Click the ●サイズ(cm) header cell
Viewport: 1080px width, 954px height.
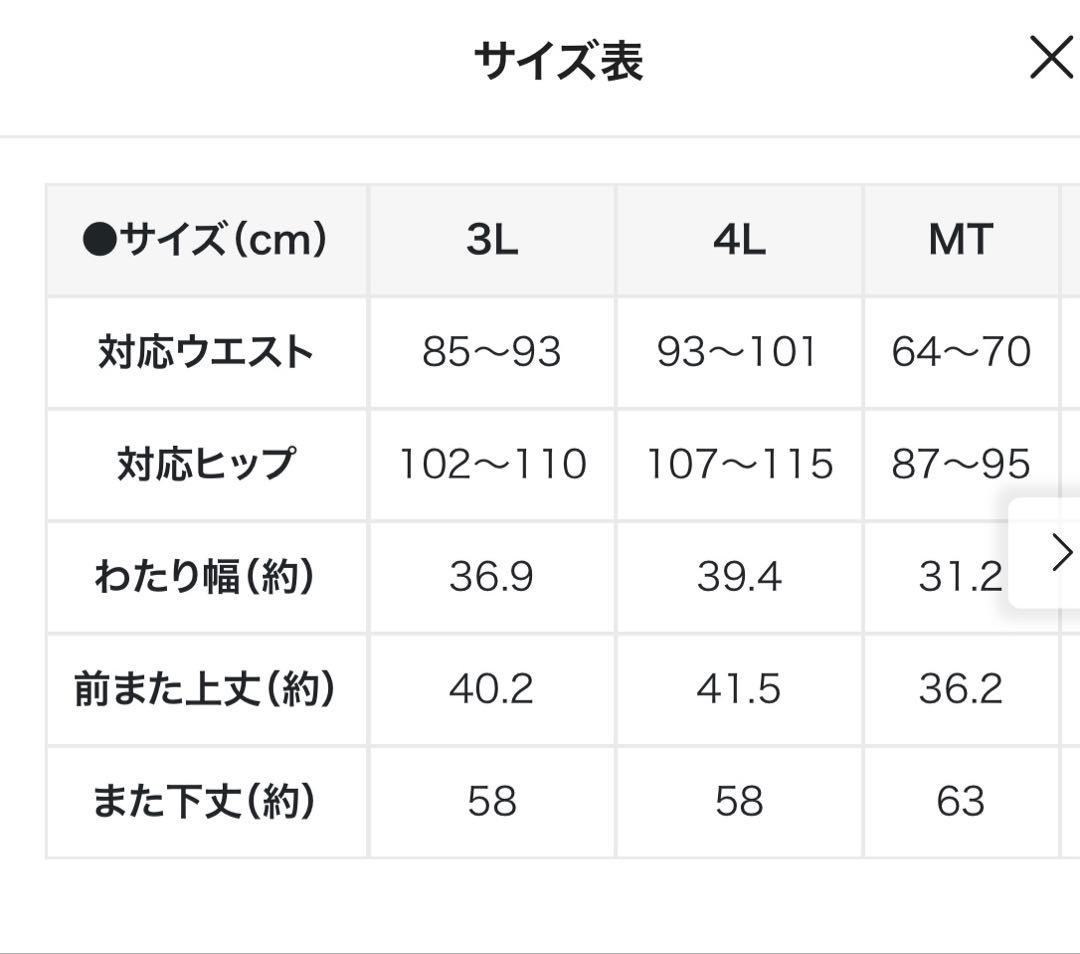206,240
